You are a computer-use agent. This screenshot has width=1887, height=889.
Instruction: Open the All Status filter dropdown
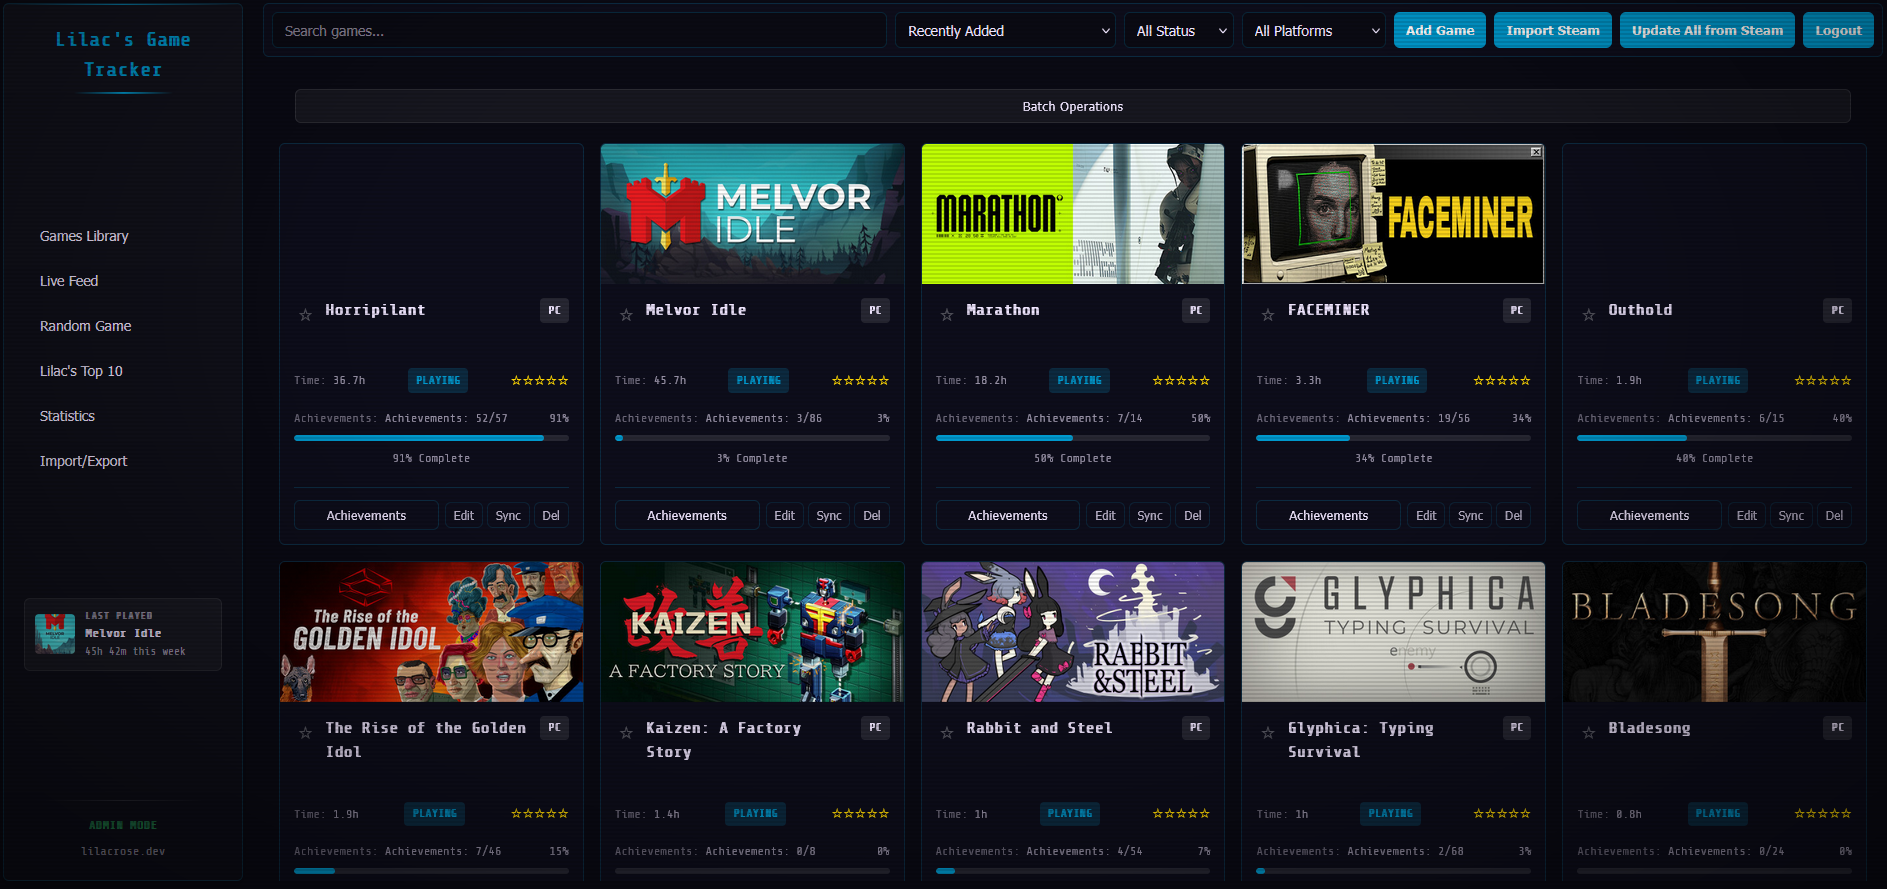click(x=1178, y=31)
